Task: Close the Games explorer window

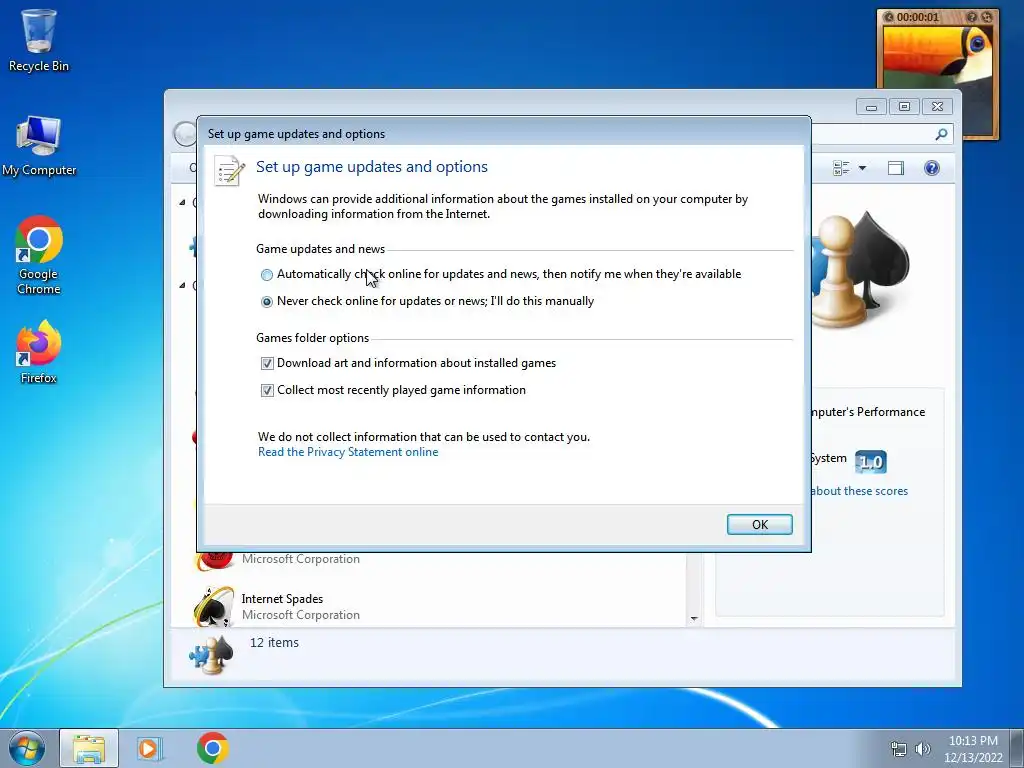Action: pyautogui.click(x=937, y=107)
